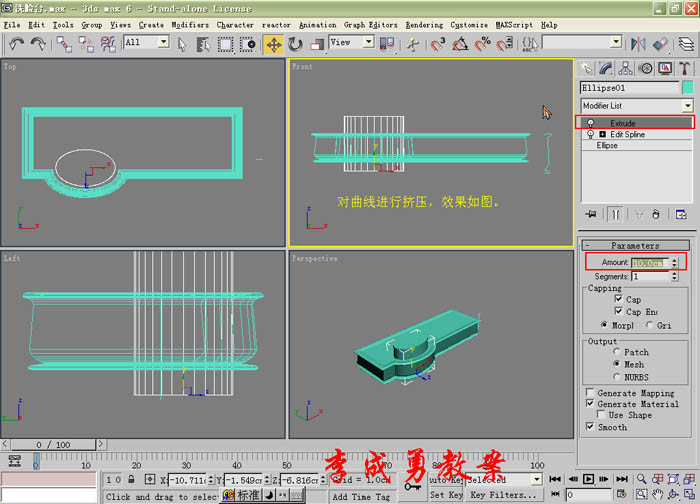Screen dimensions: 700x504
Task: Activate the Select and Scale tool
Action: pos(317,44)
